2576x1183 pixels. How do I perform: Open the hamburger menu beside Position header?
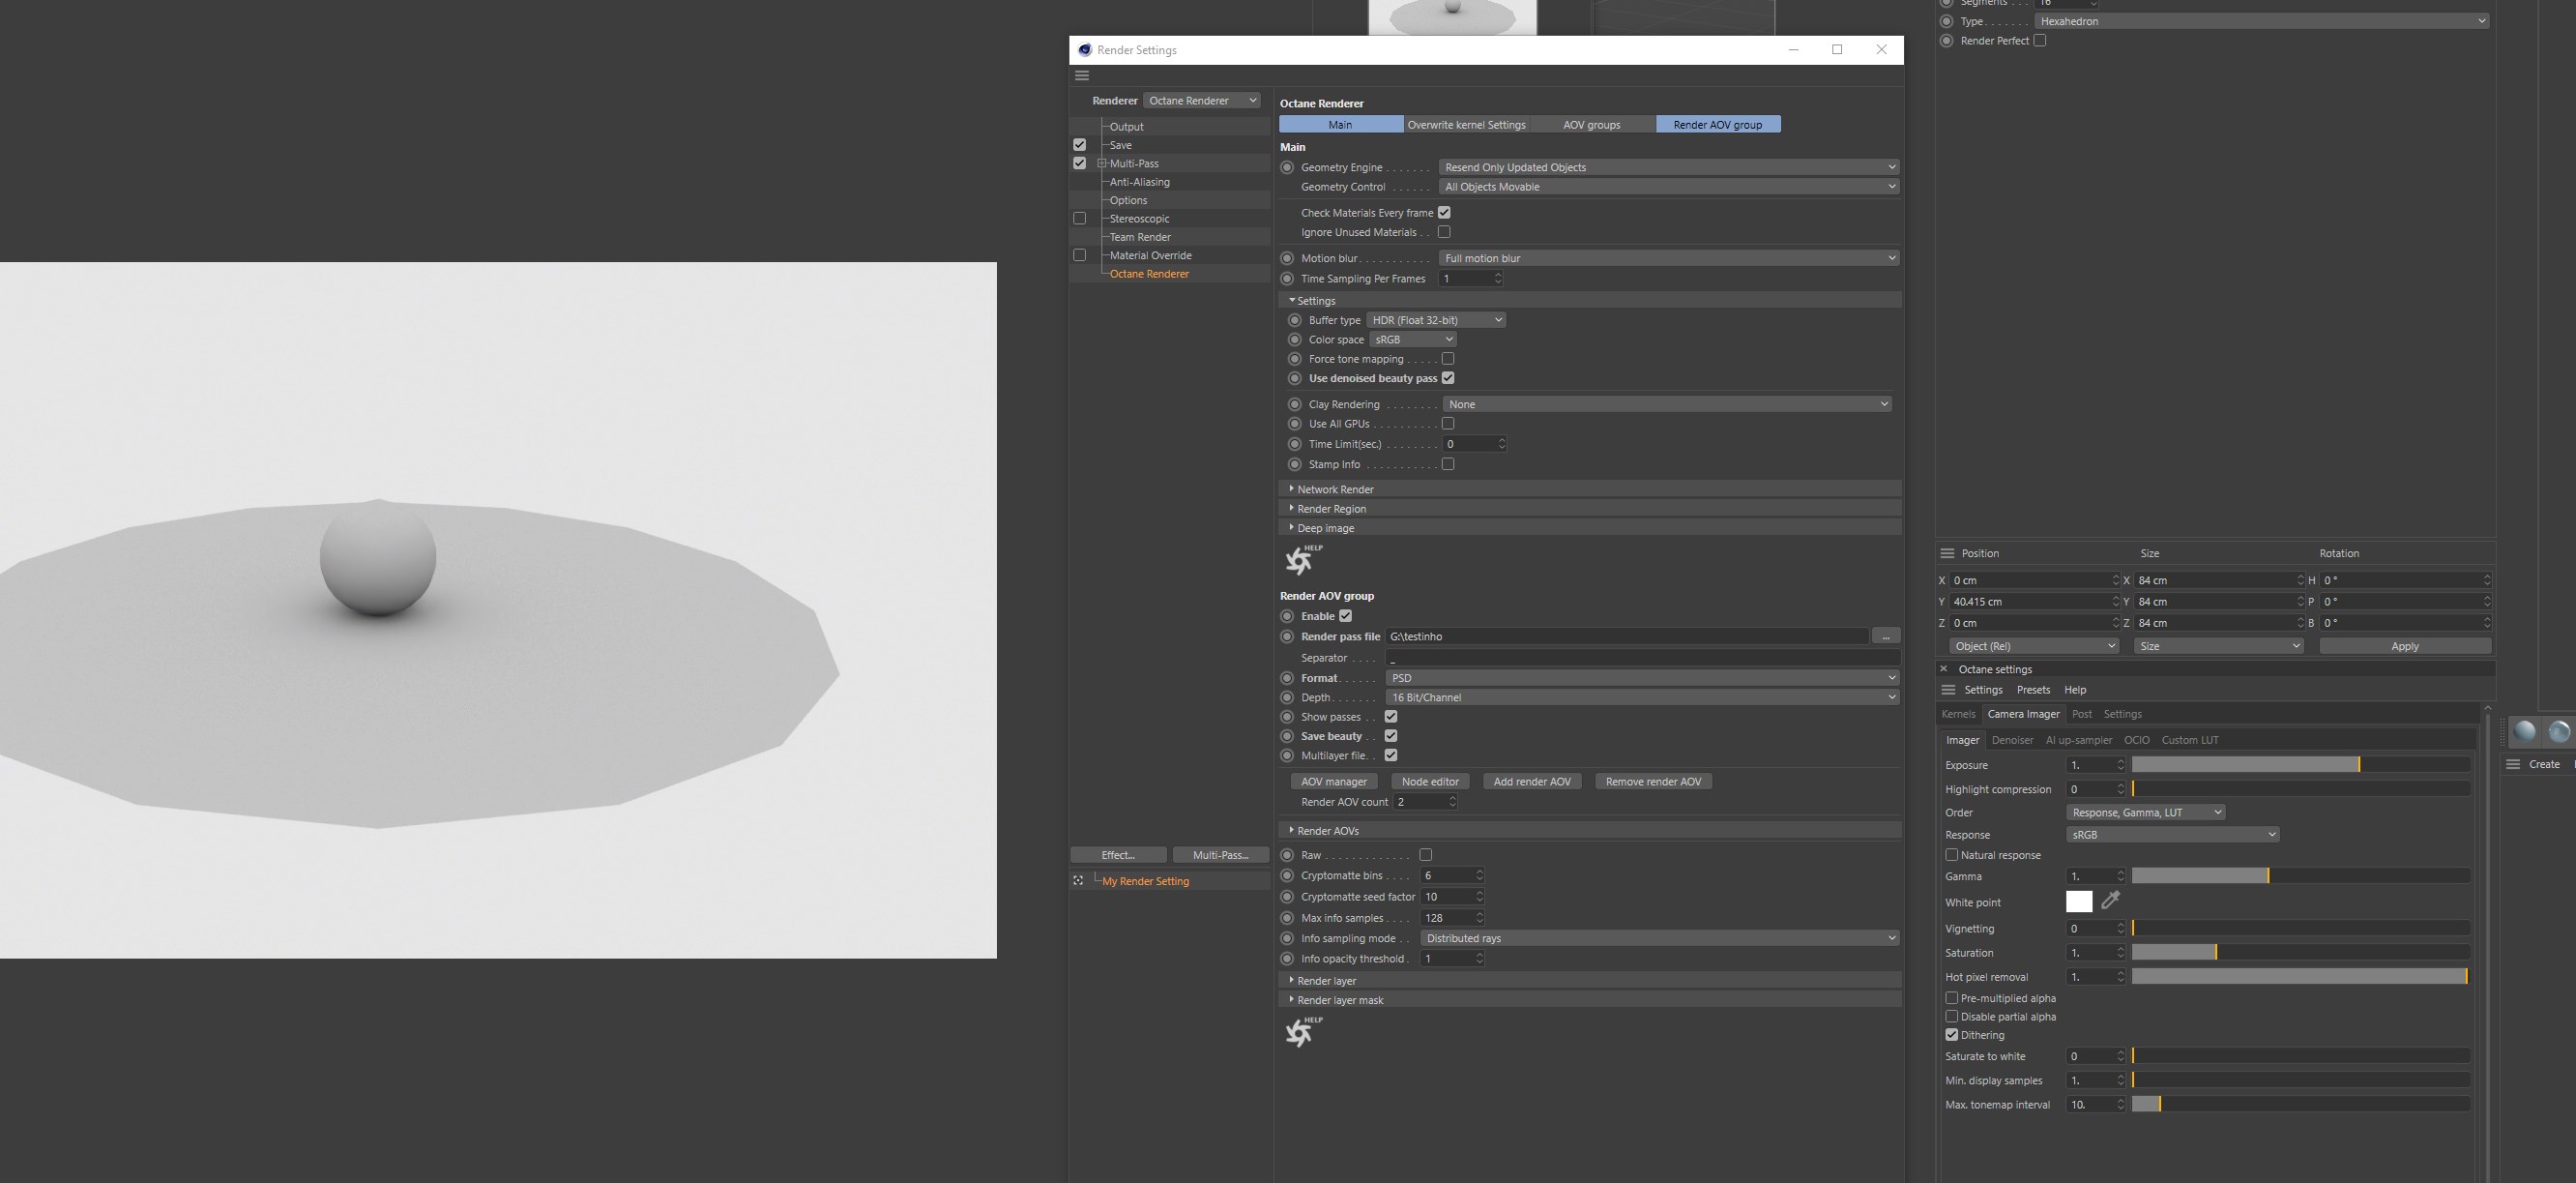coord(1947,553)
